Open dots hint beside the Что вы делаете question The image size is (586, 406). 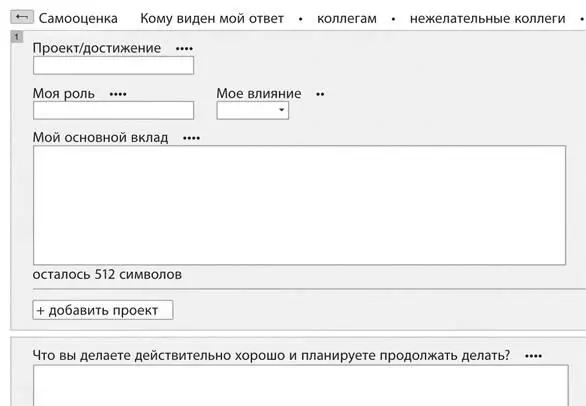[x=533, y=356]
